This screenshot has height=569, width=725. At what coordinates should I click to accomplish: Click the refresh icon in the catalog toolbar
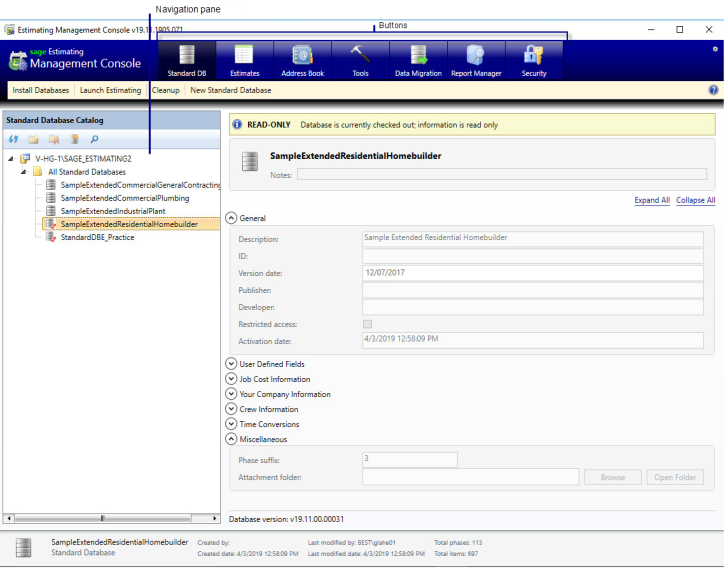tap(14, 140)
